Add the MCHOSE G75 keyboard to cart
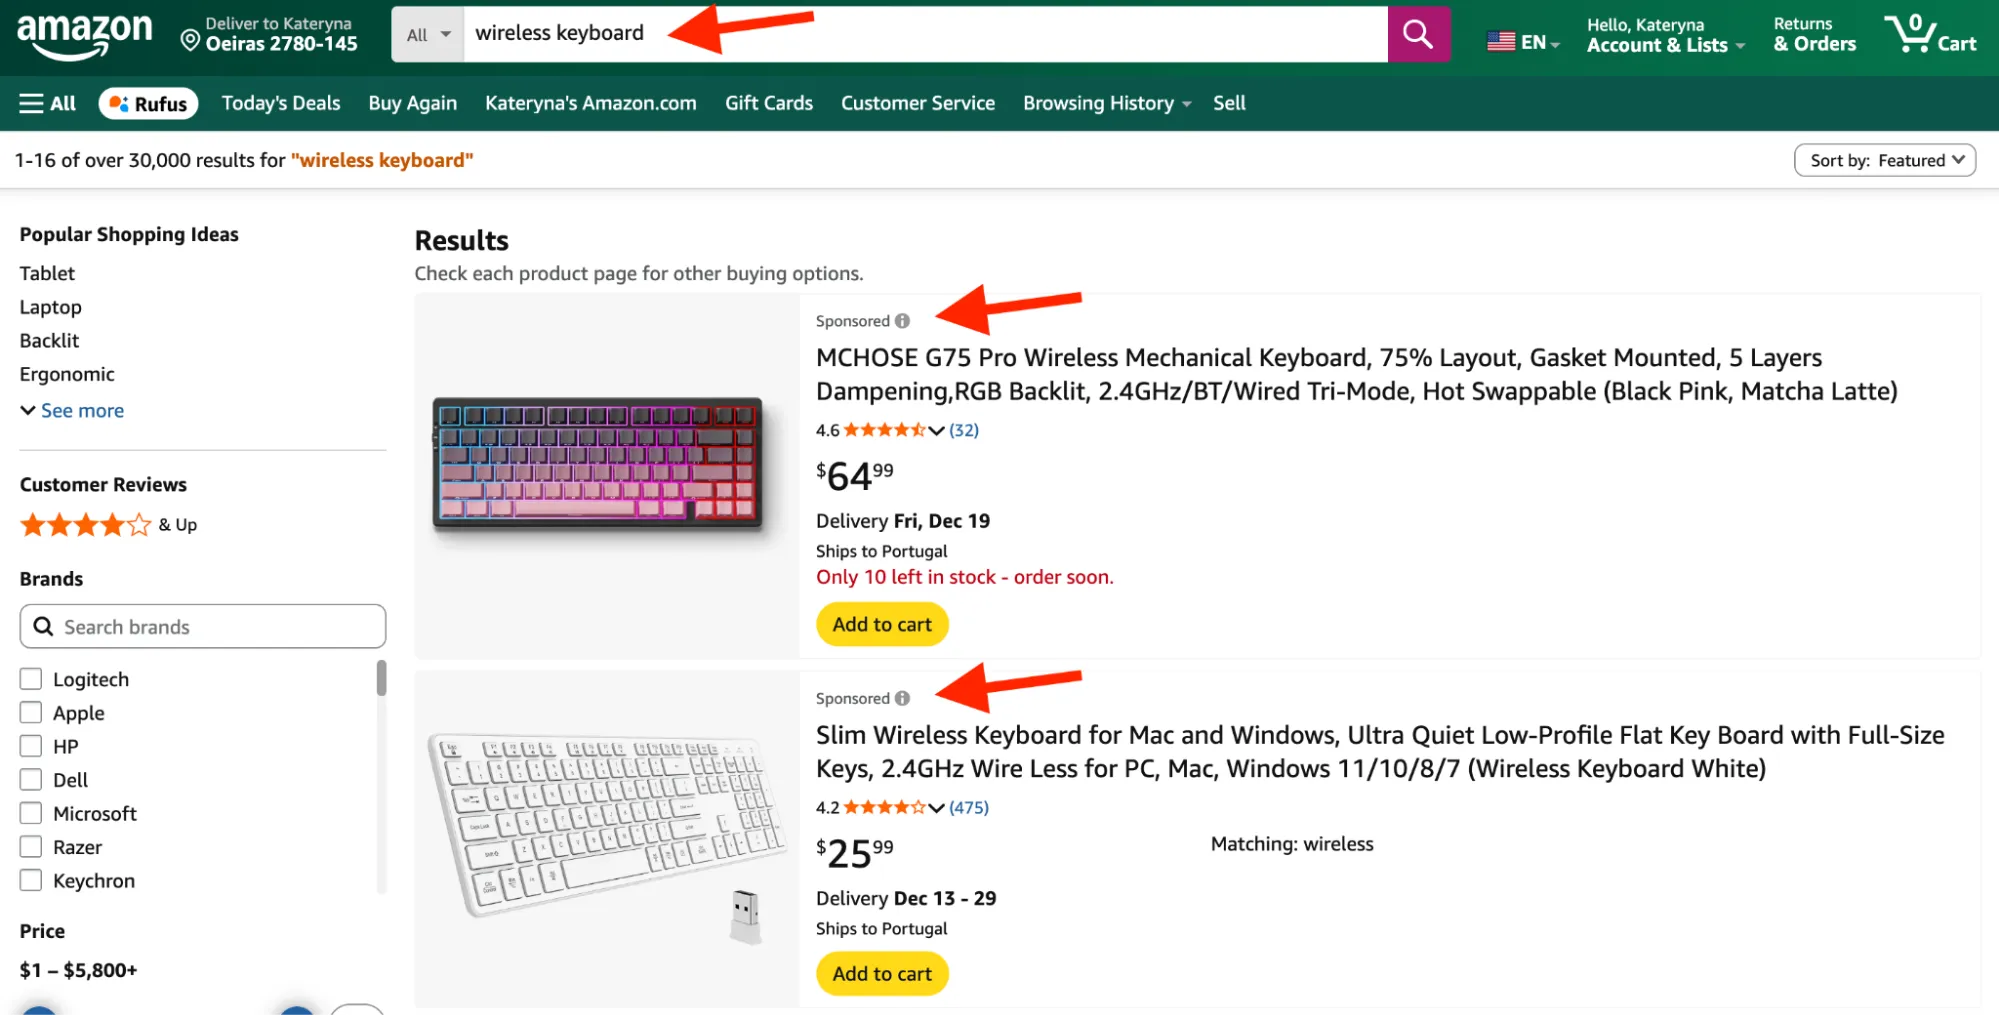Screen dimensions: 1999x1016 click(x=881, y=623)
